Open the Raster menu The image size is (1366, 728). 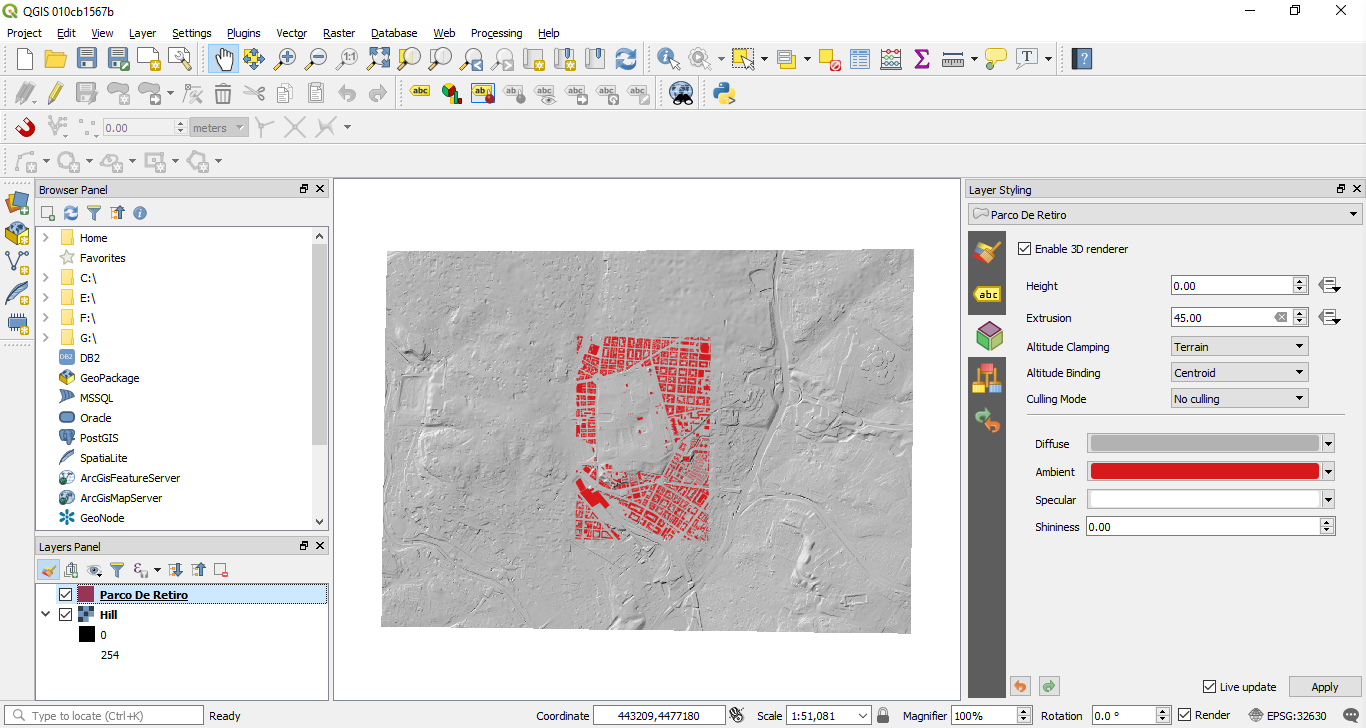pos(339,33)
